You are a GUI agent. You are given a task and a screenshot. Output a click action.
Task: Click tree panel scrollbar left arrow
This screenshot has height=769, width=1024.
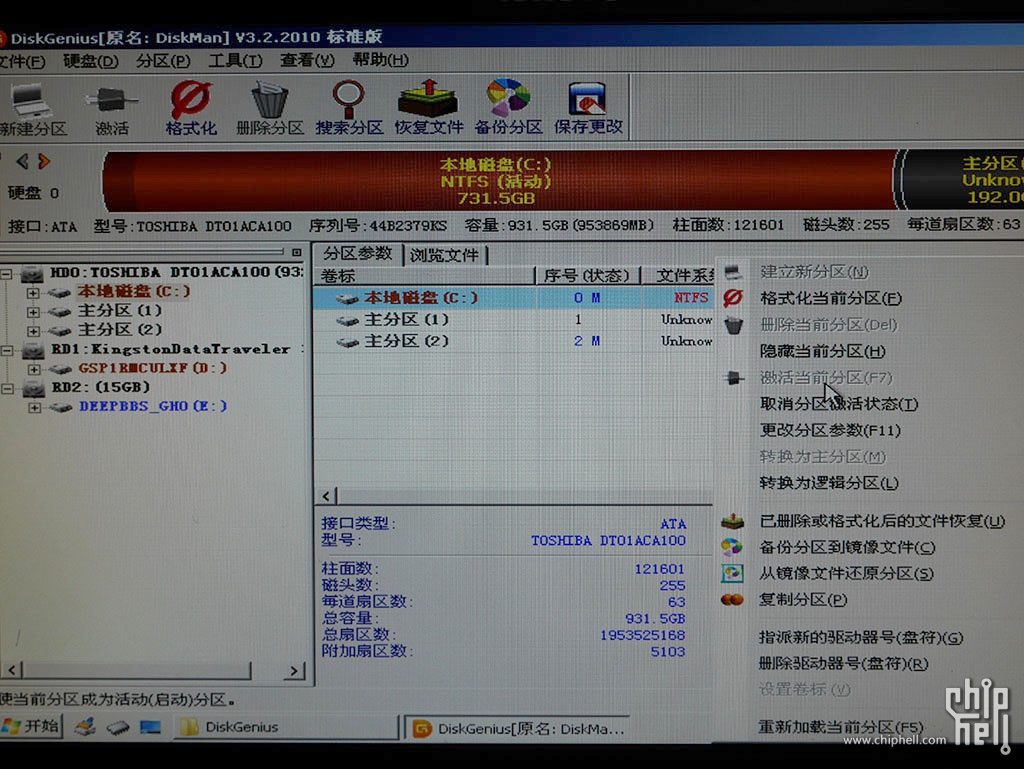(13, 670)
